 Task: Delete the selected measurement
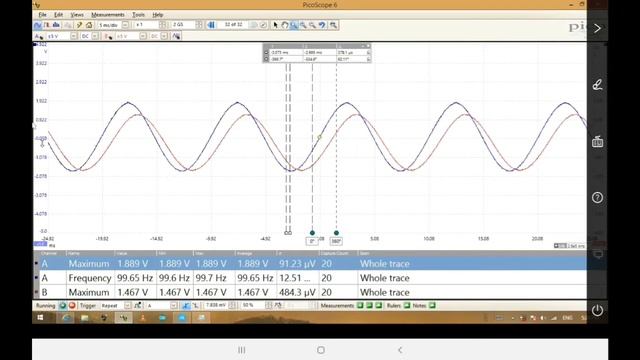point(379,305)
